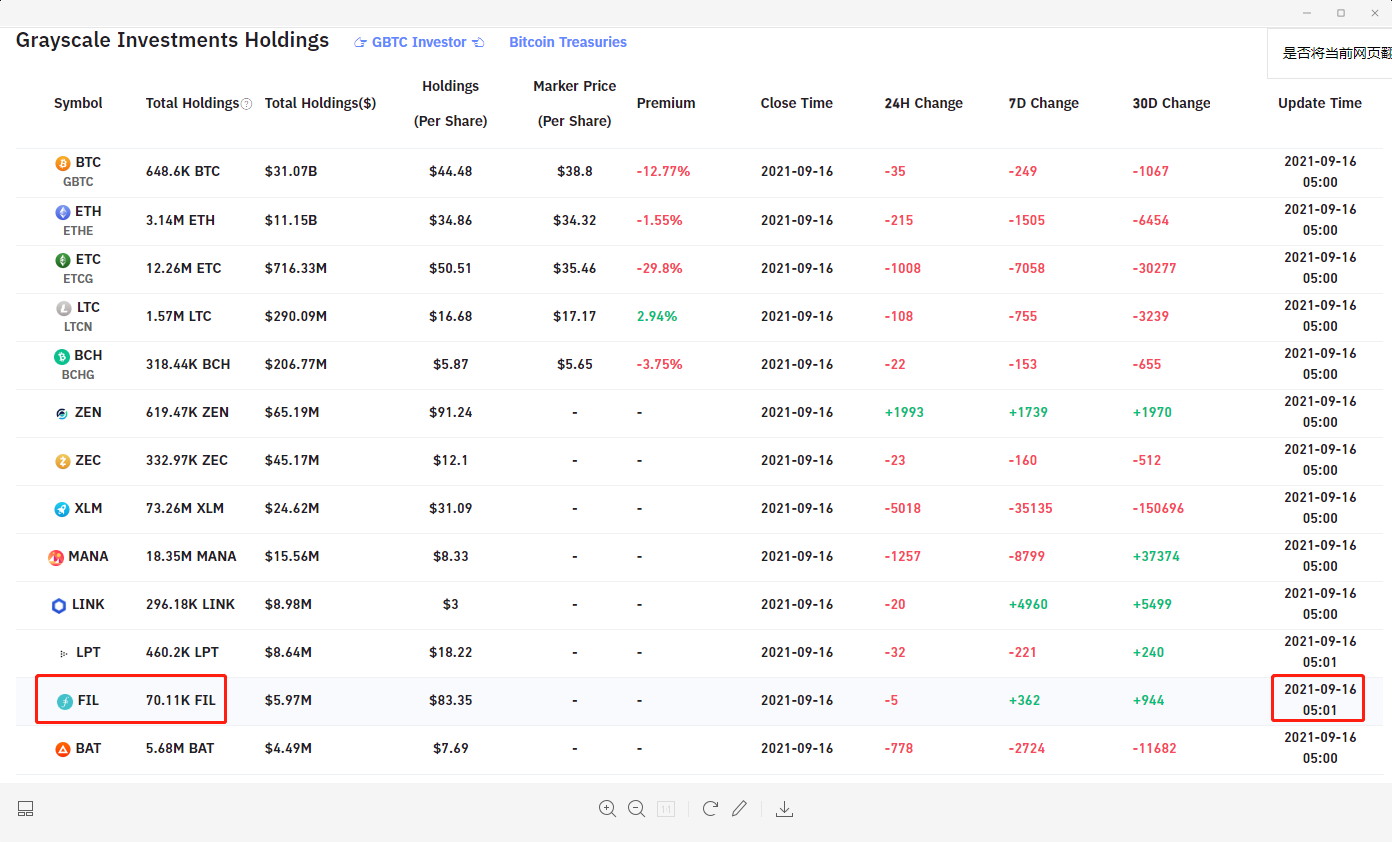1392x842 pixels.
Task: Click the +37374 MANA 30D change
Action: point(1156,556)
